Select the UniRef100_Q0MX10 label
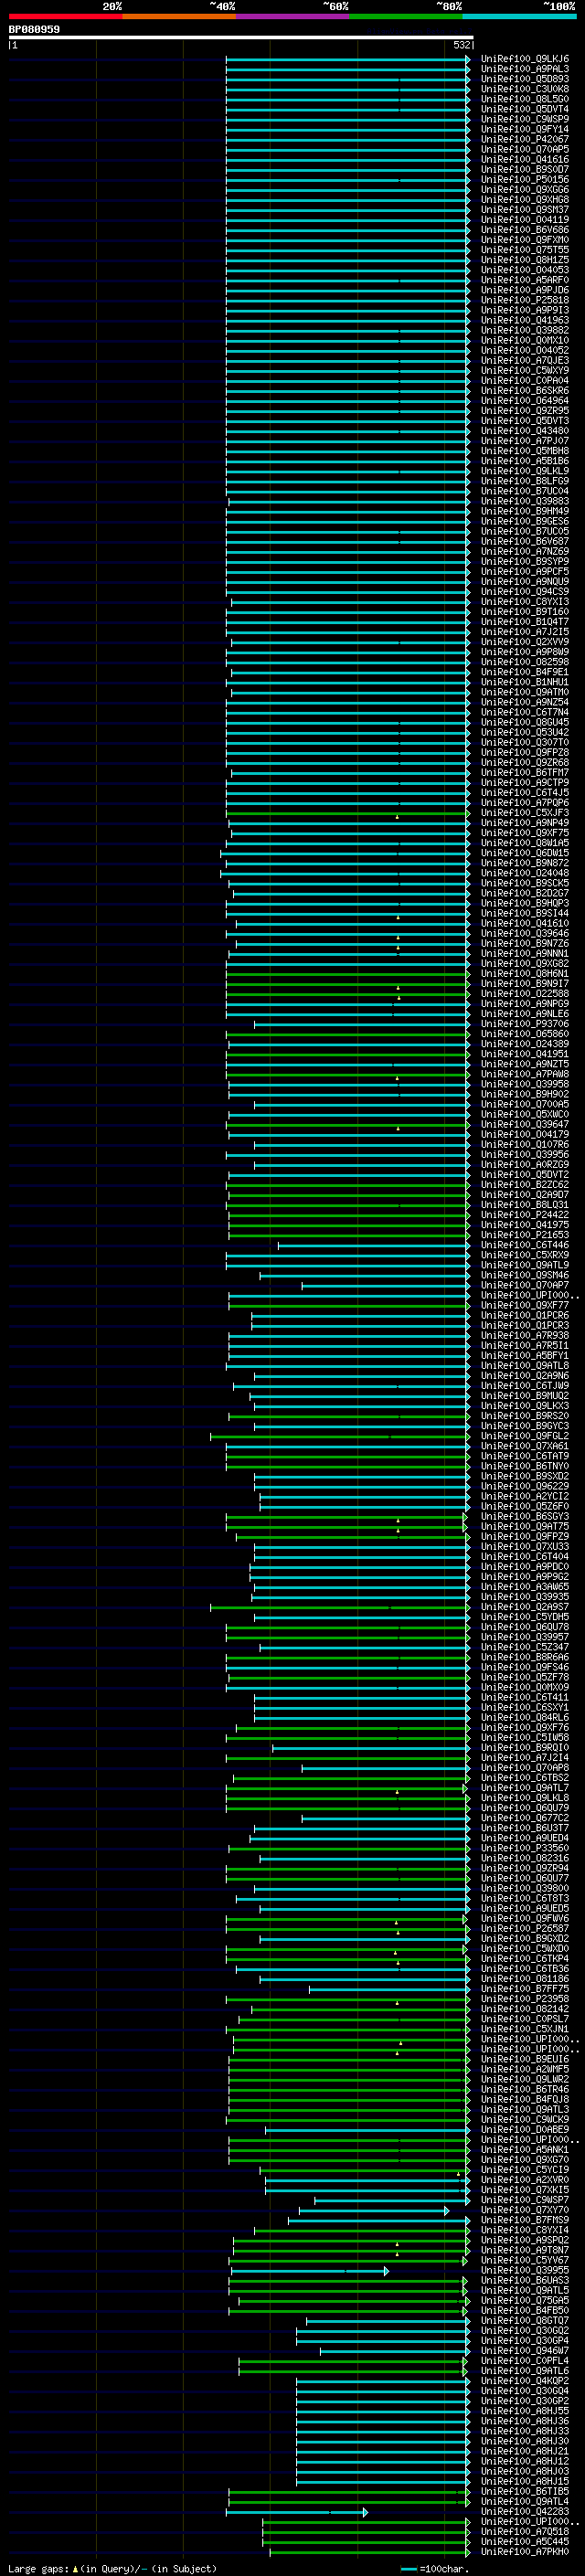The width and height of the screenshot is (585, 2576). pyautogui.click(x=525, y=340)
